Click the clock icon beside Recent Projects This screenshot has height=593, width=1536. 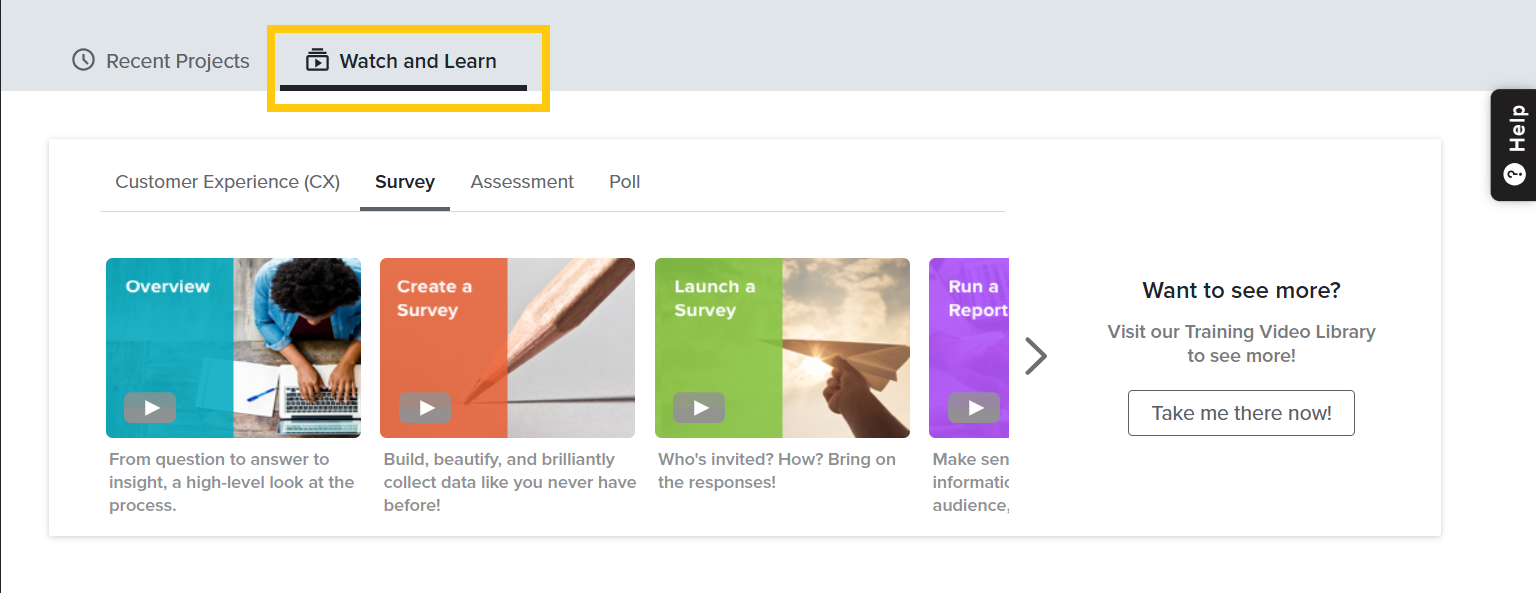[x=83, y=60]
